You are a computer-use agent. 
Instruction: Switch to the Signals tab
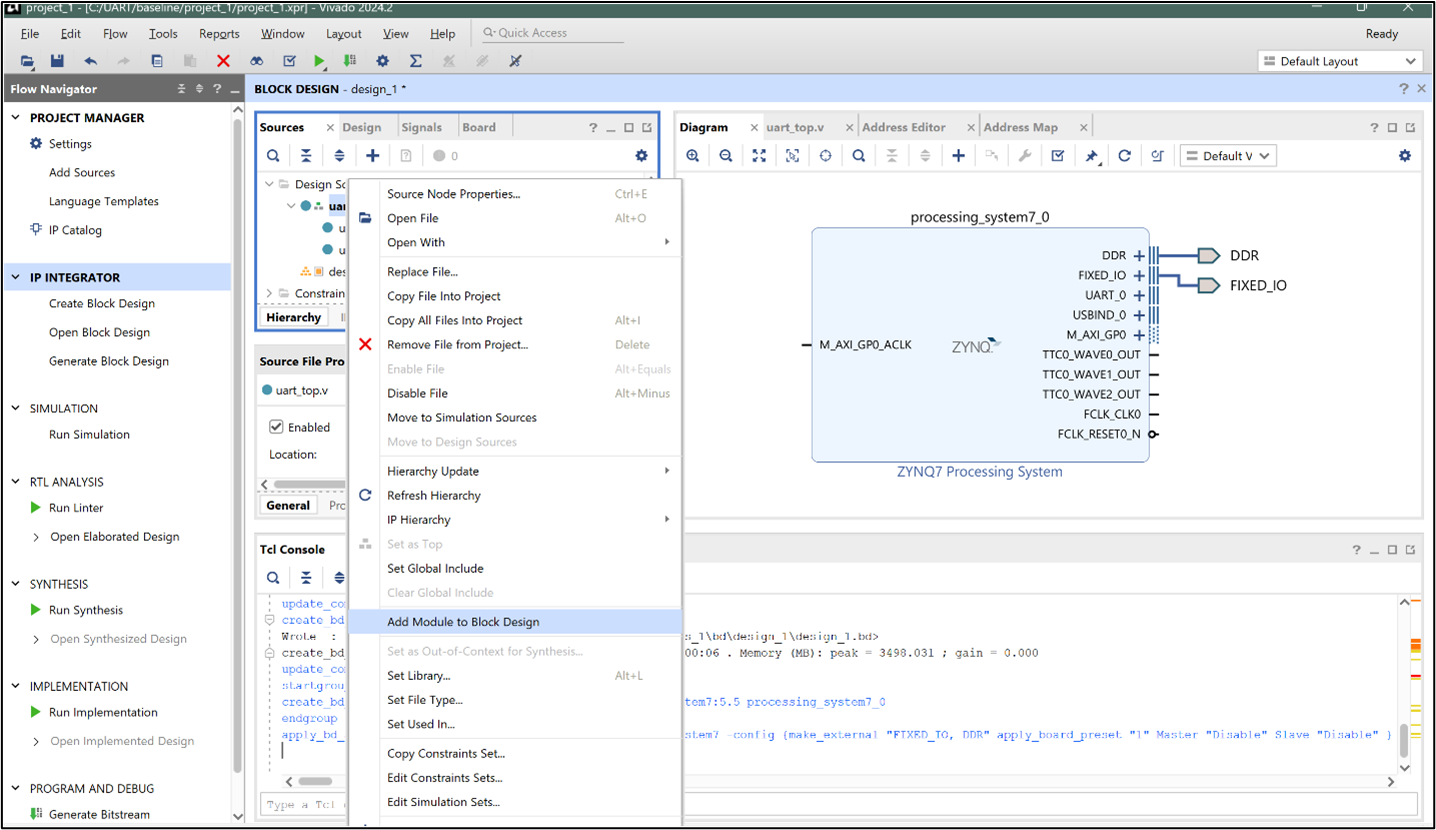point(421,127)
